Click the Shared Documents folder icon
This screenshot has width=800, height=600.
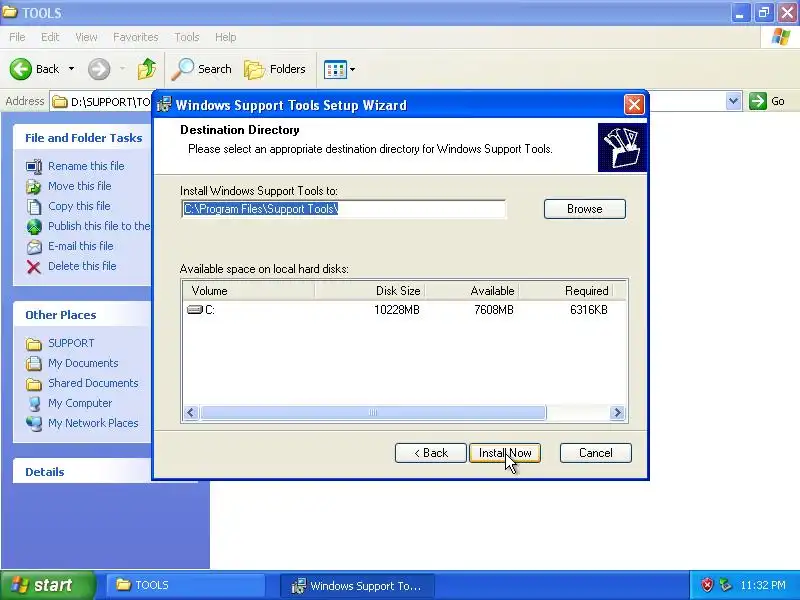click(x=34, y=384)
